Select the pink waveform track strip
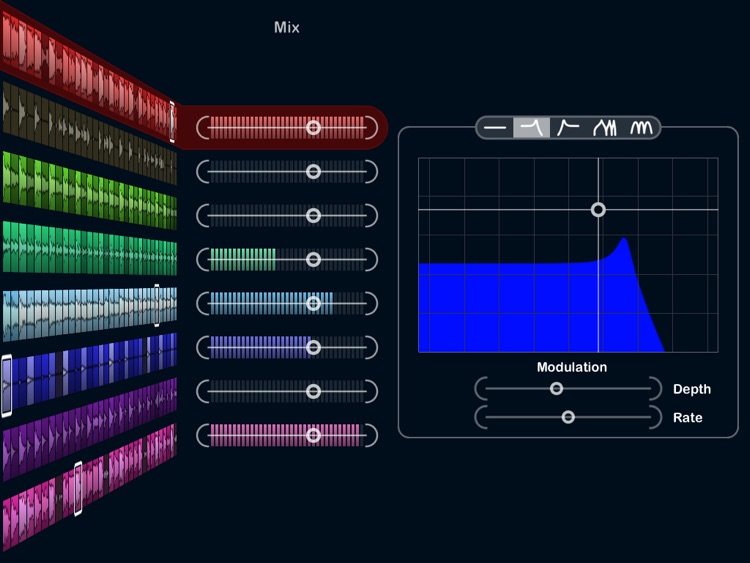The image size is (750, 563). (89, 486)
